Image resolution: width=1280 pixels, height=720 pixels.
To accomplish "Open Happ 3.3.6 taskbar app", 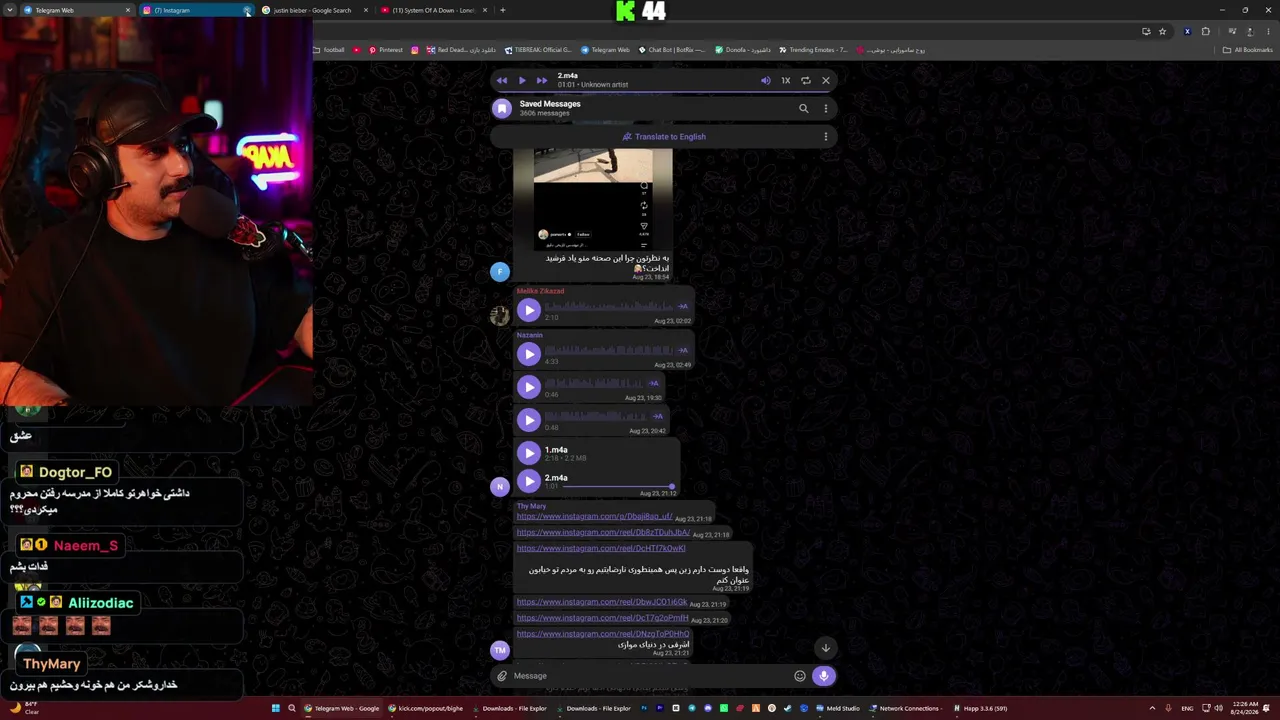I will click(x=981, y=708).
